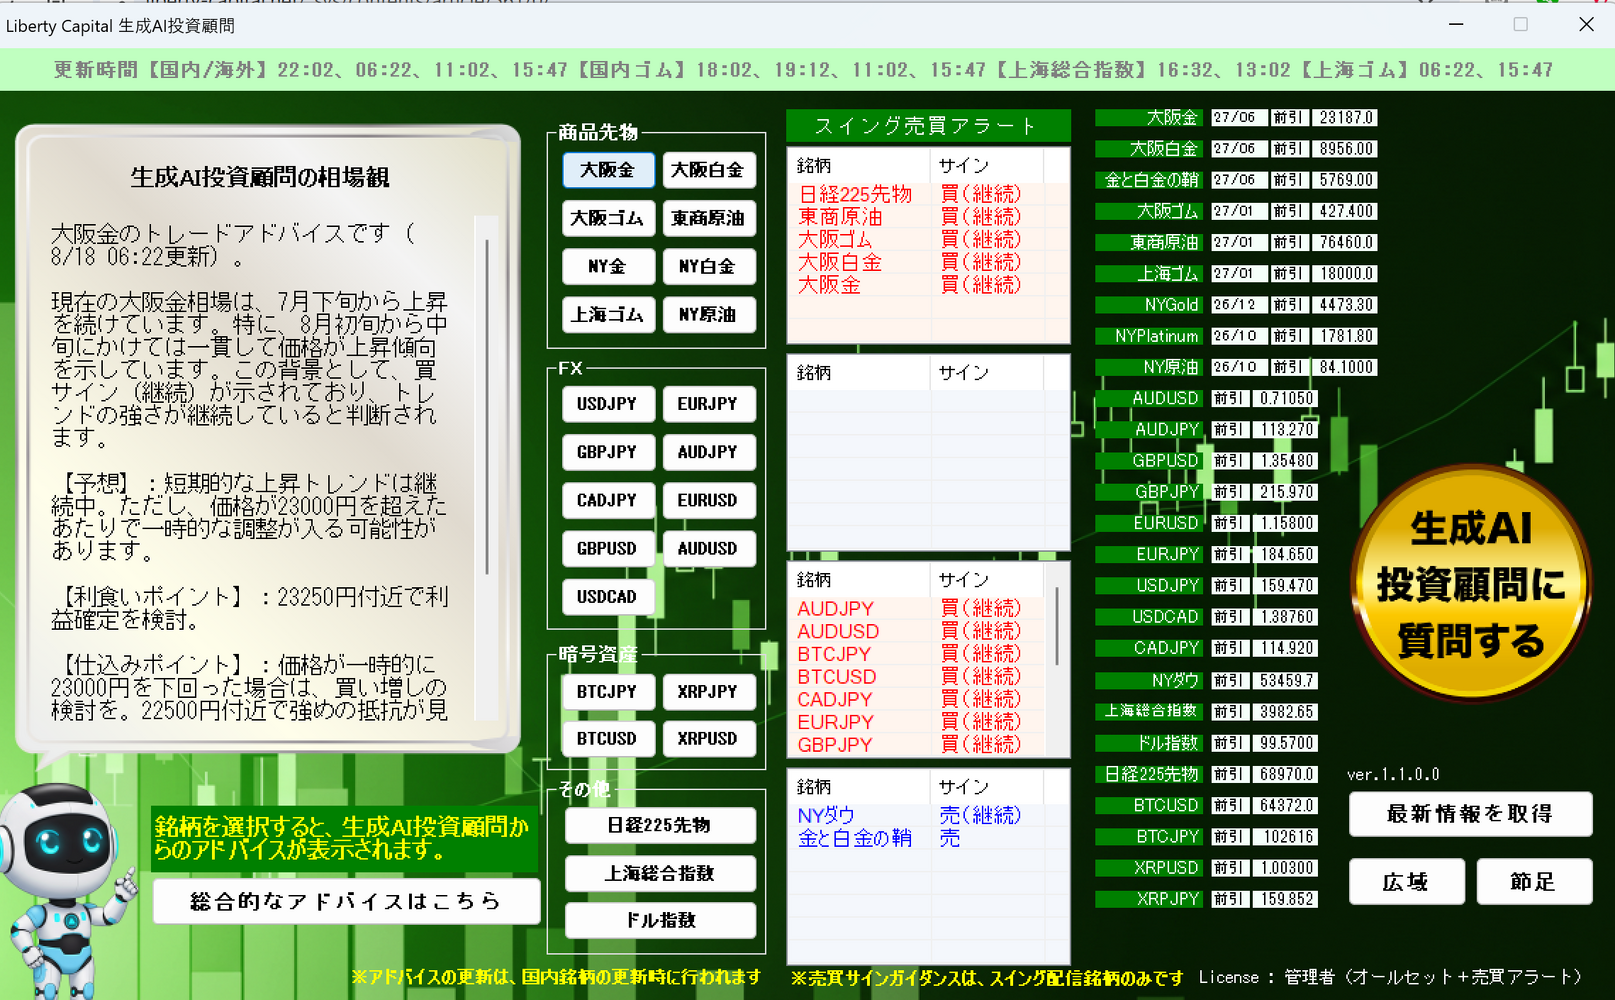This screenshot has width=1615, height=1000.
Task: Select 大阪ゴム row in swing alerts
Action: pyautogui.click(x=928, y=240)
